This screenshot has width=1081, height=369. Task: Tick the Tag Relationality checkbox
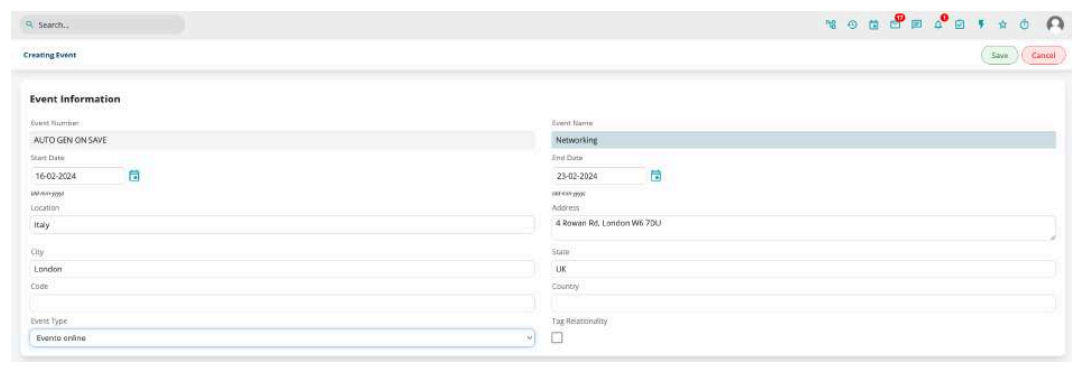tap(557, 337)
